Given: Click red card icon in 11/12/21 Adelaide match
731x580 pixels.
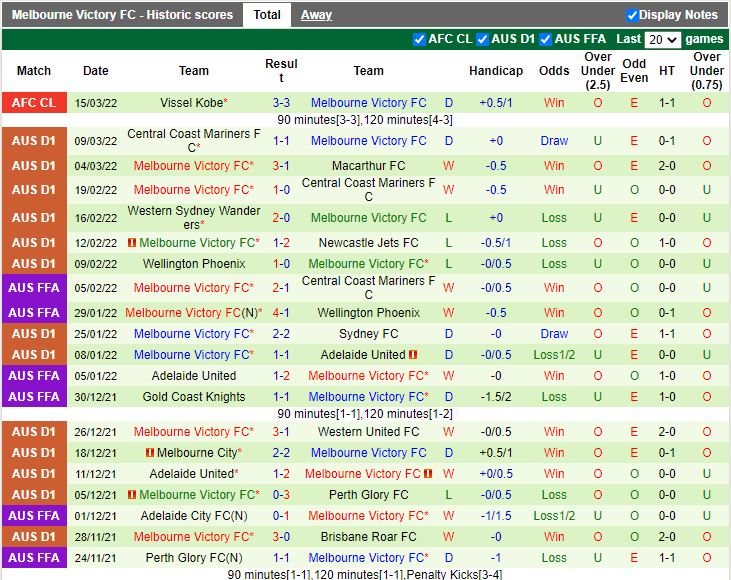Looking at the screenshot, I should 428,474.
